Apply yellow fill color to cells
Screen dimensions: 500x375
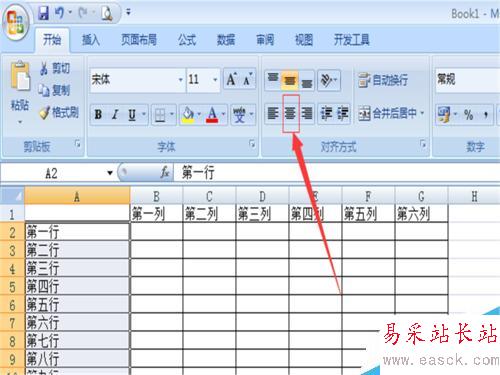pos(188,115)
